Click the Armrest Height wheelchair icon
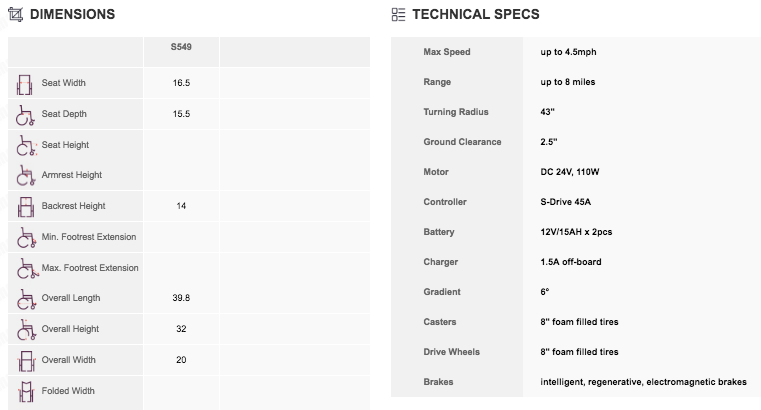761x410 pixels. pyautogui.click(x=26, y=176)
